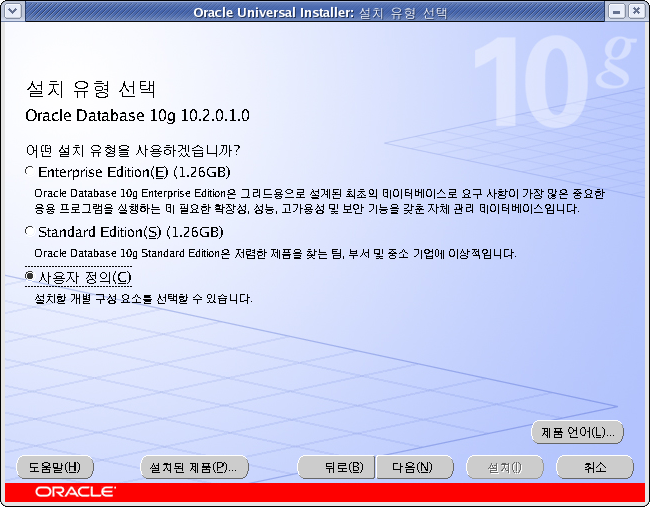Proceed with 다음(N) next button
Viewport: 650px width, 507px height.
(415, 467)
